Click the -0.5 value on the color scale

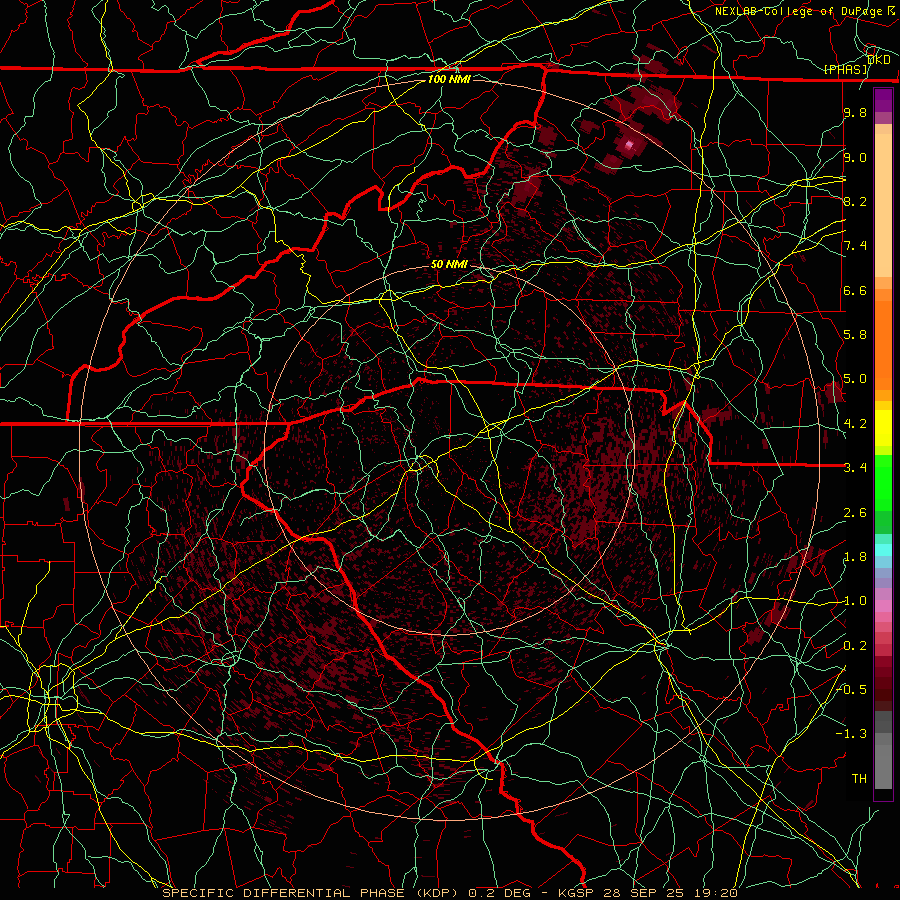coord(852,690)
